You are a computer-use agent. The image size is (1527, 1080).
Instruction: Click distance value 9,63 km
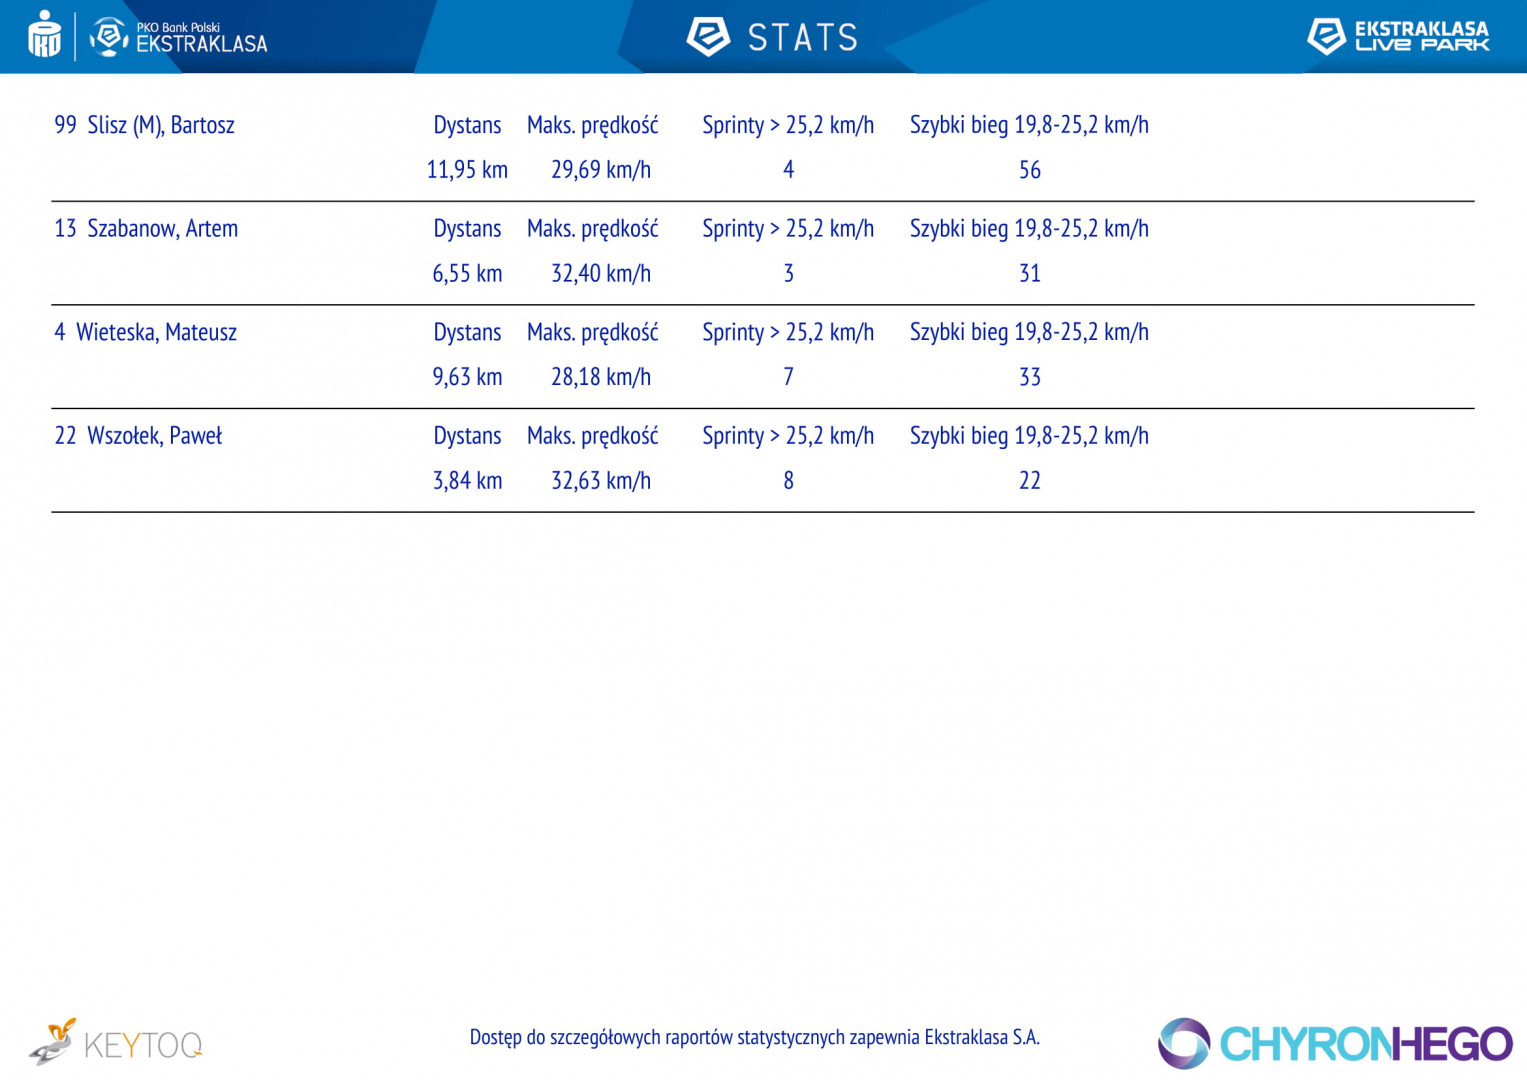[x=467, y=377]
